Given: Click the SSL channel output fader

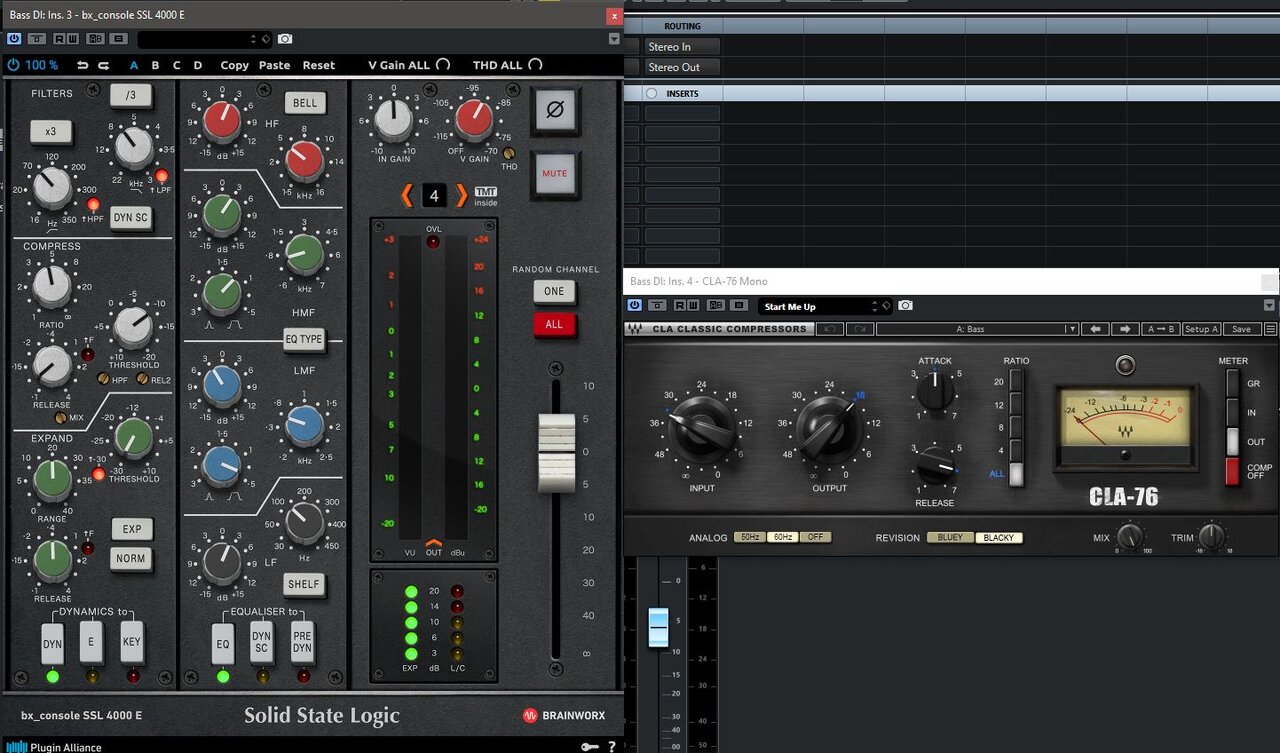Looking at the screenshot, I should click(556, 452).
